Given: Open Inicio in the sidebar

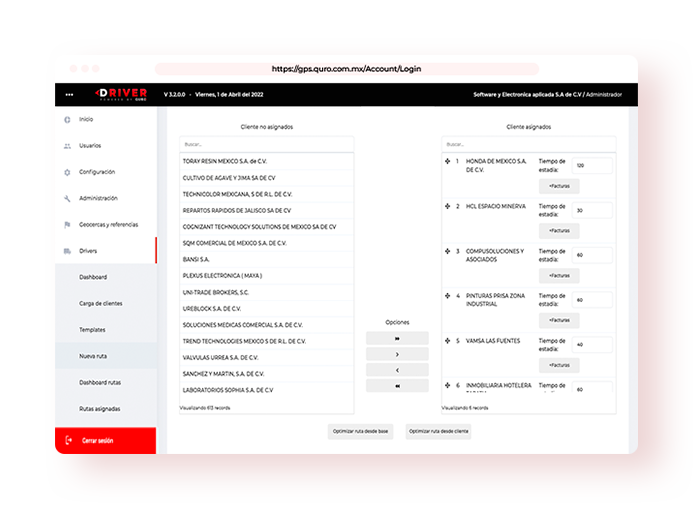Looking at the screenshot, I should (x=106, y=119).
